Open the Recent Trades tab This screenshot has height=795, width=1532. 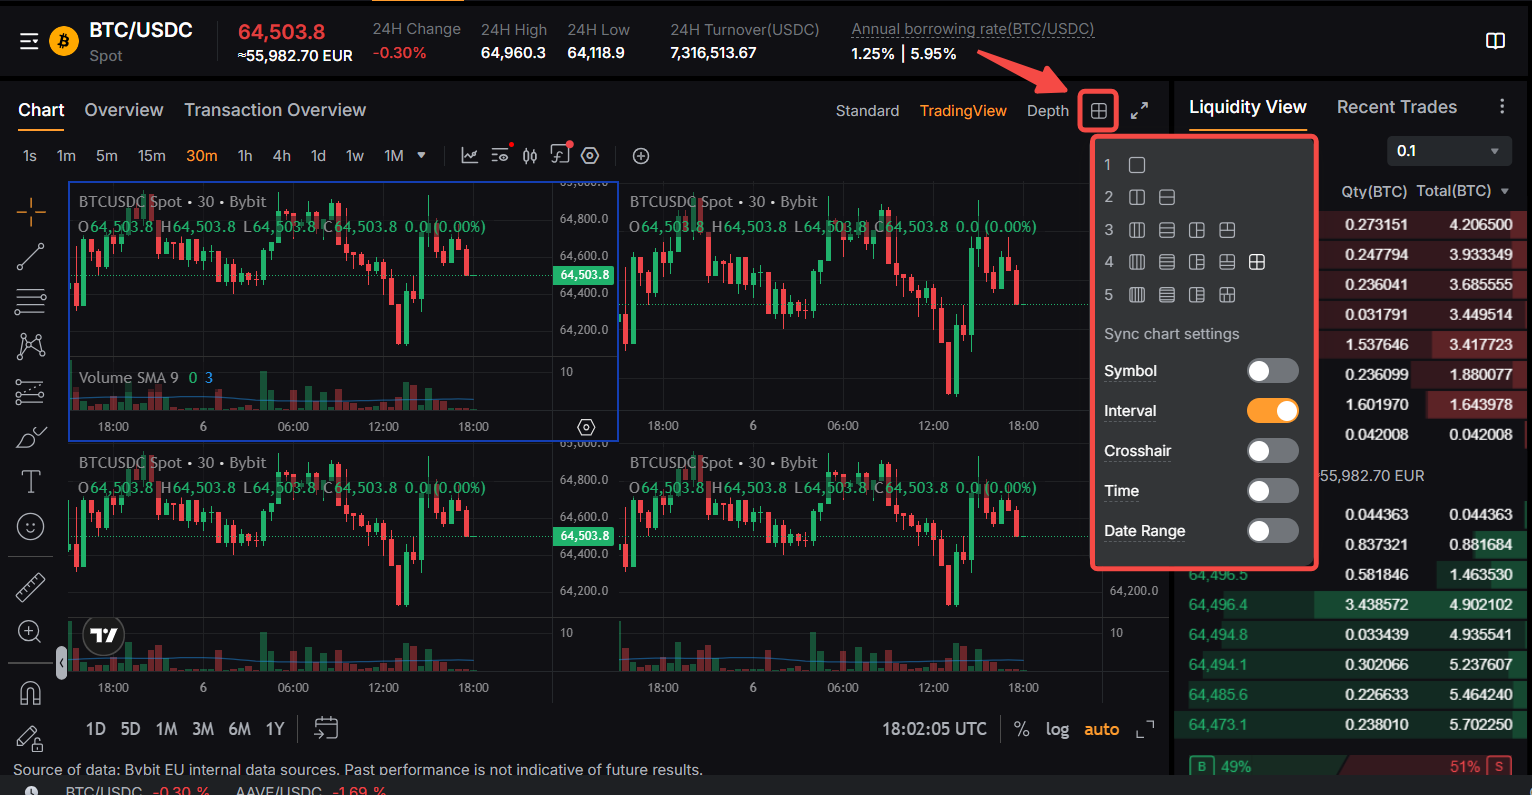[1397, 107]
